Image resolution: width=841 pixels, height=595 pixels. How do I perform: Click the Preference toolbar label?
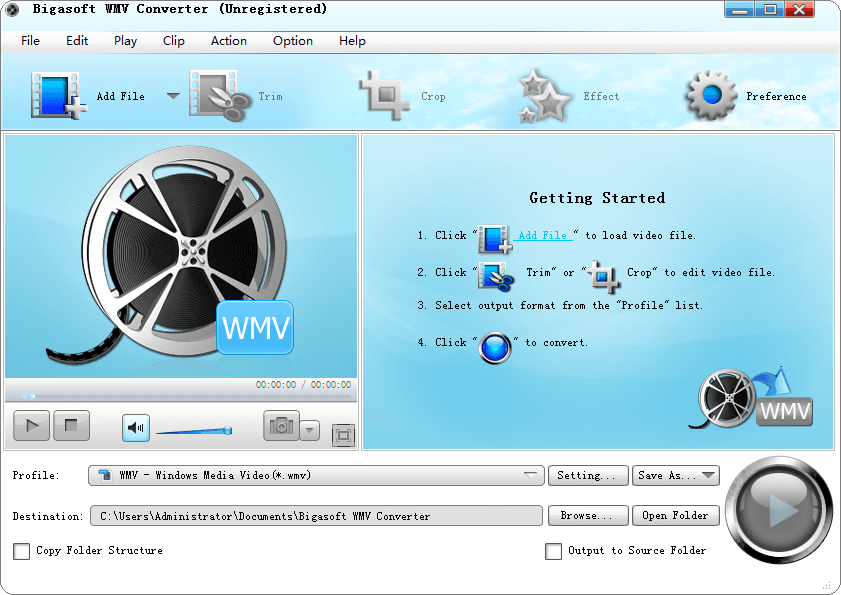pos(776,97)
